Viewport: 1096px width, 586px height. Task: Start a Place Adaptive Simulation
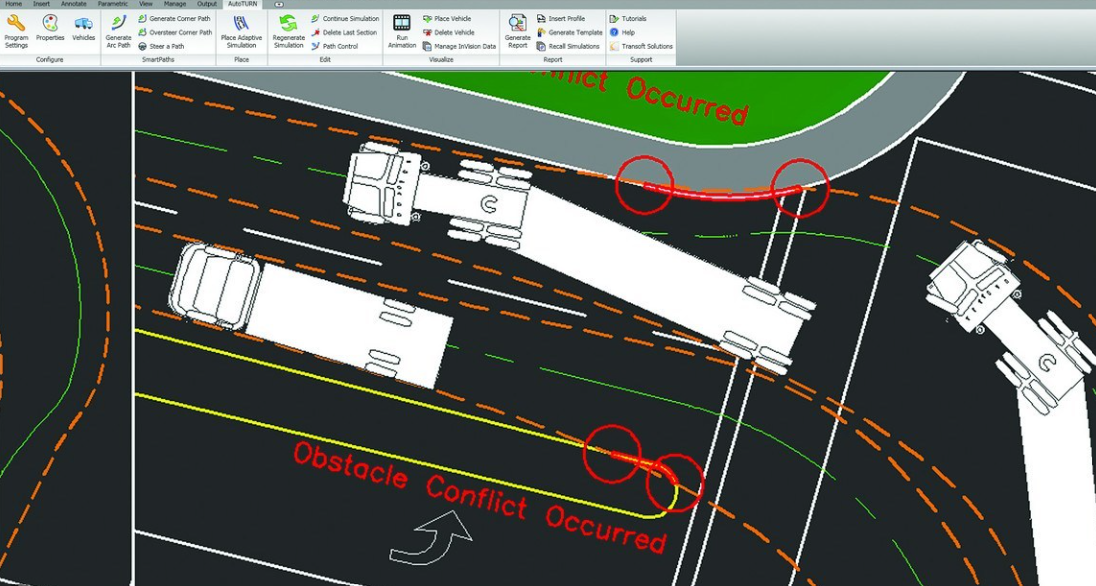(240, 34)
